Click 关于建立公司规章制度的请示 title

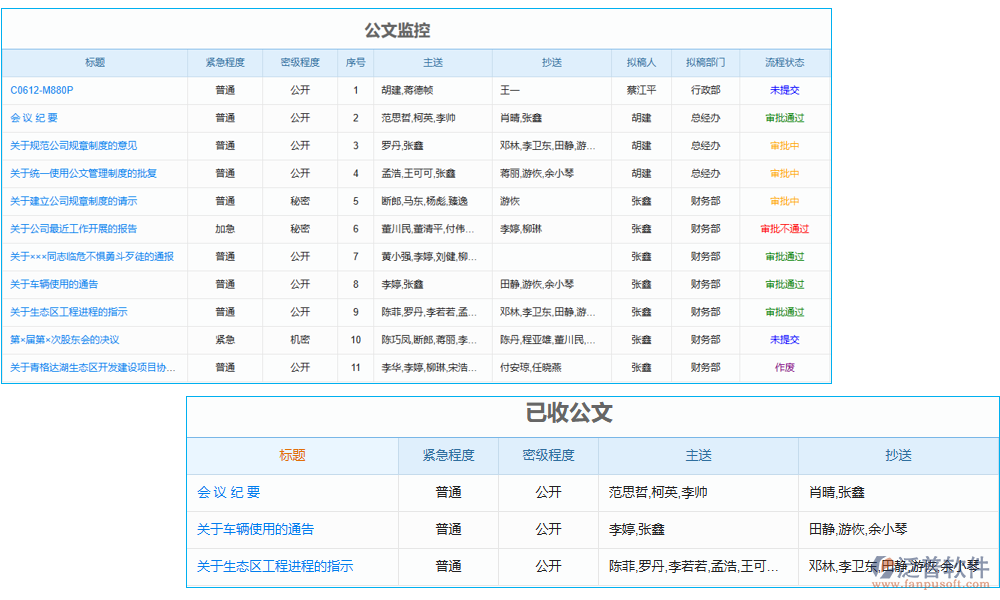(x=74, y=201)
